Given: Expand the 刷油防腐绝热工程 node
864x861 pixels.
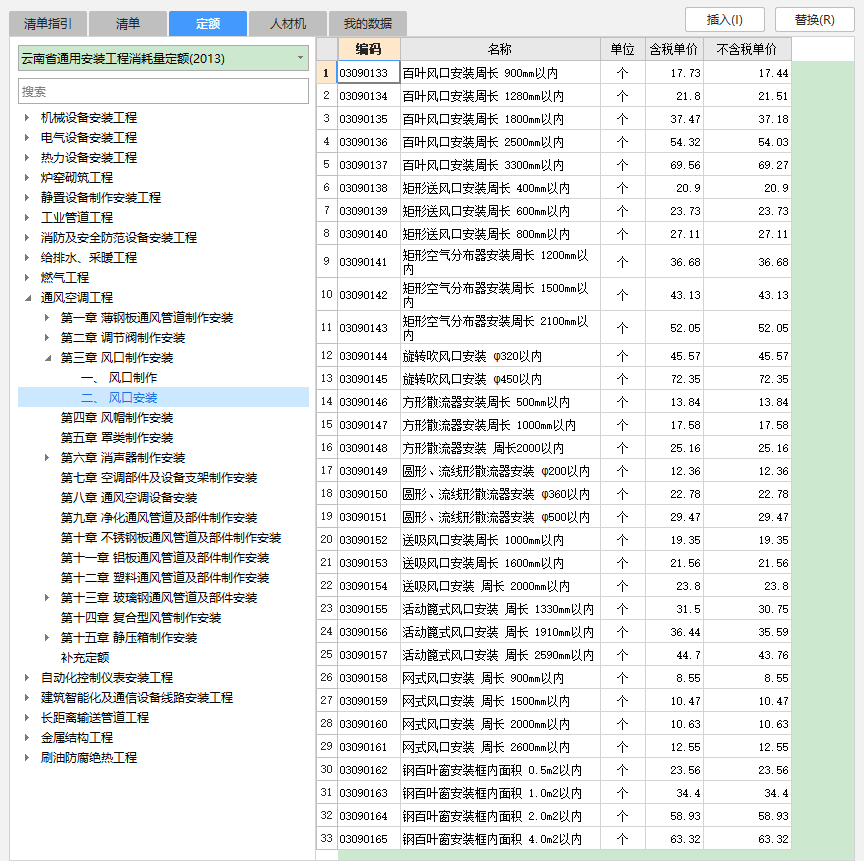Looking at the screenshot, I should point(27,758).
